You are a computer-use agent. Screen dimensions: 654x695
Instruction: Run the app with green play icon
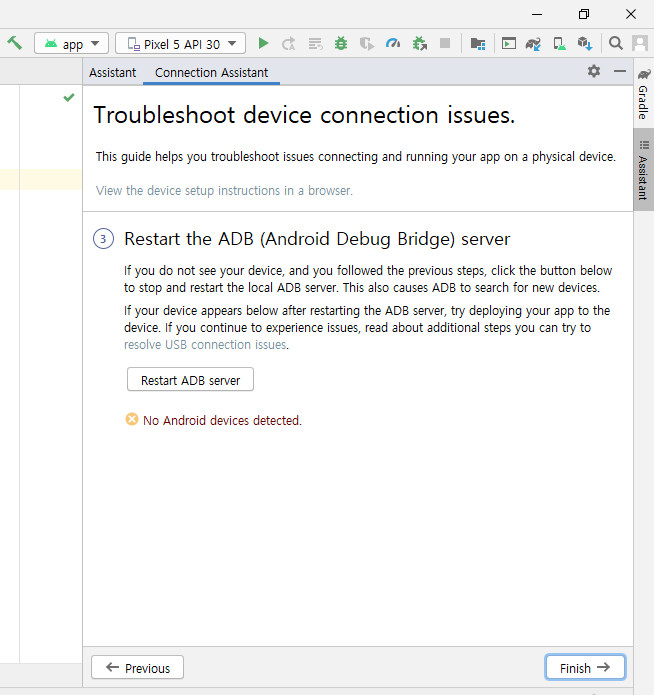pyautogui.click(x=263, y=43)
